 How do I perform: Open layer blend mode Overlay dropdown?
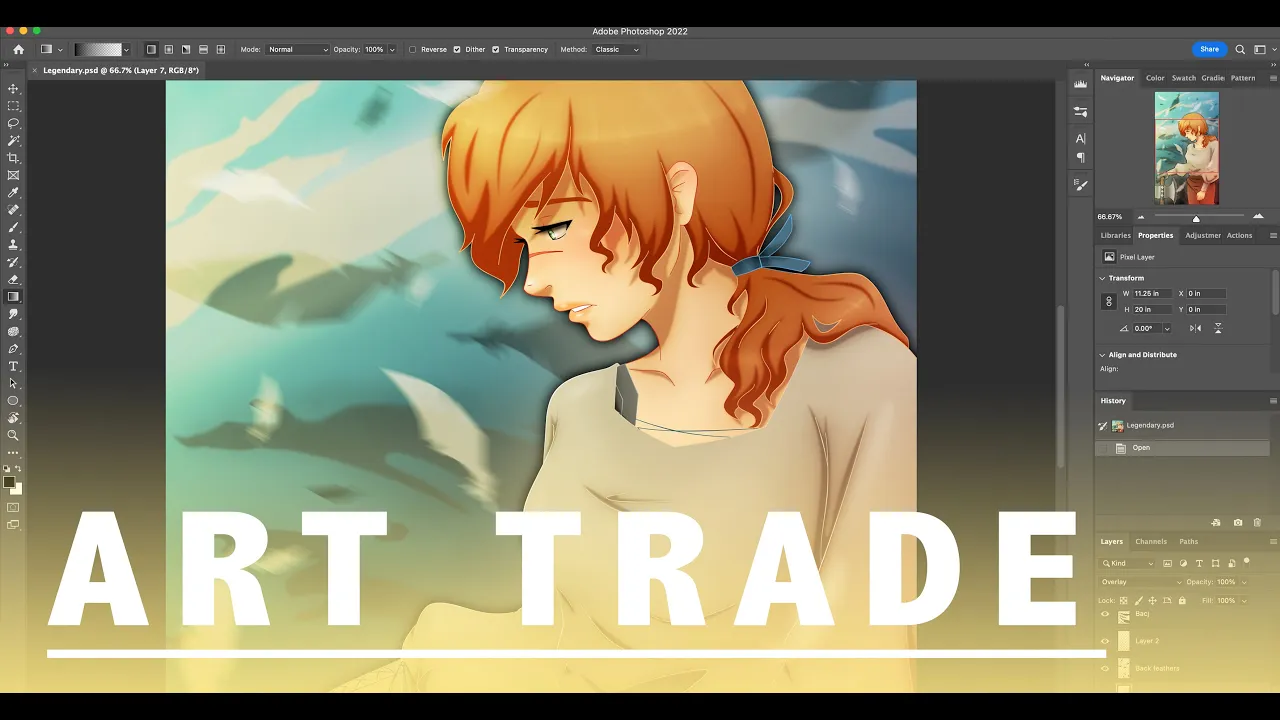click(x=1141, y=582)
